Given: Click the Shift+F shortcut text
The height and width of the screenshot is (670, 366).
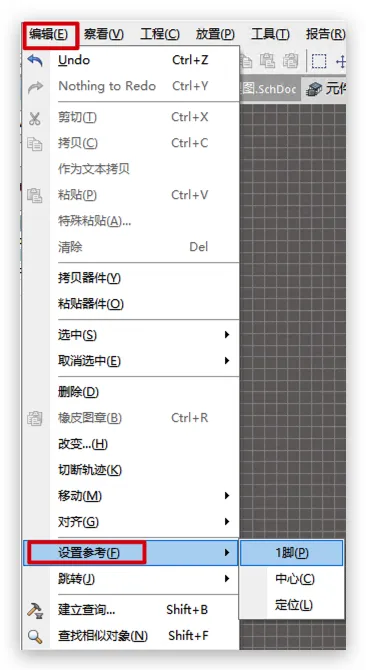Looking at the screenshot, I should [188, 636].
